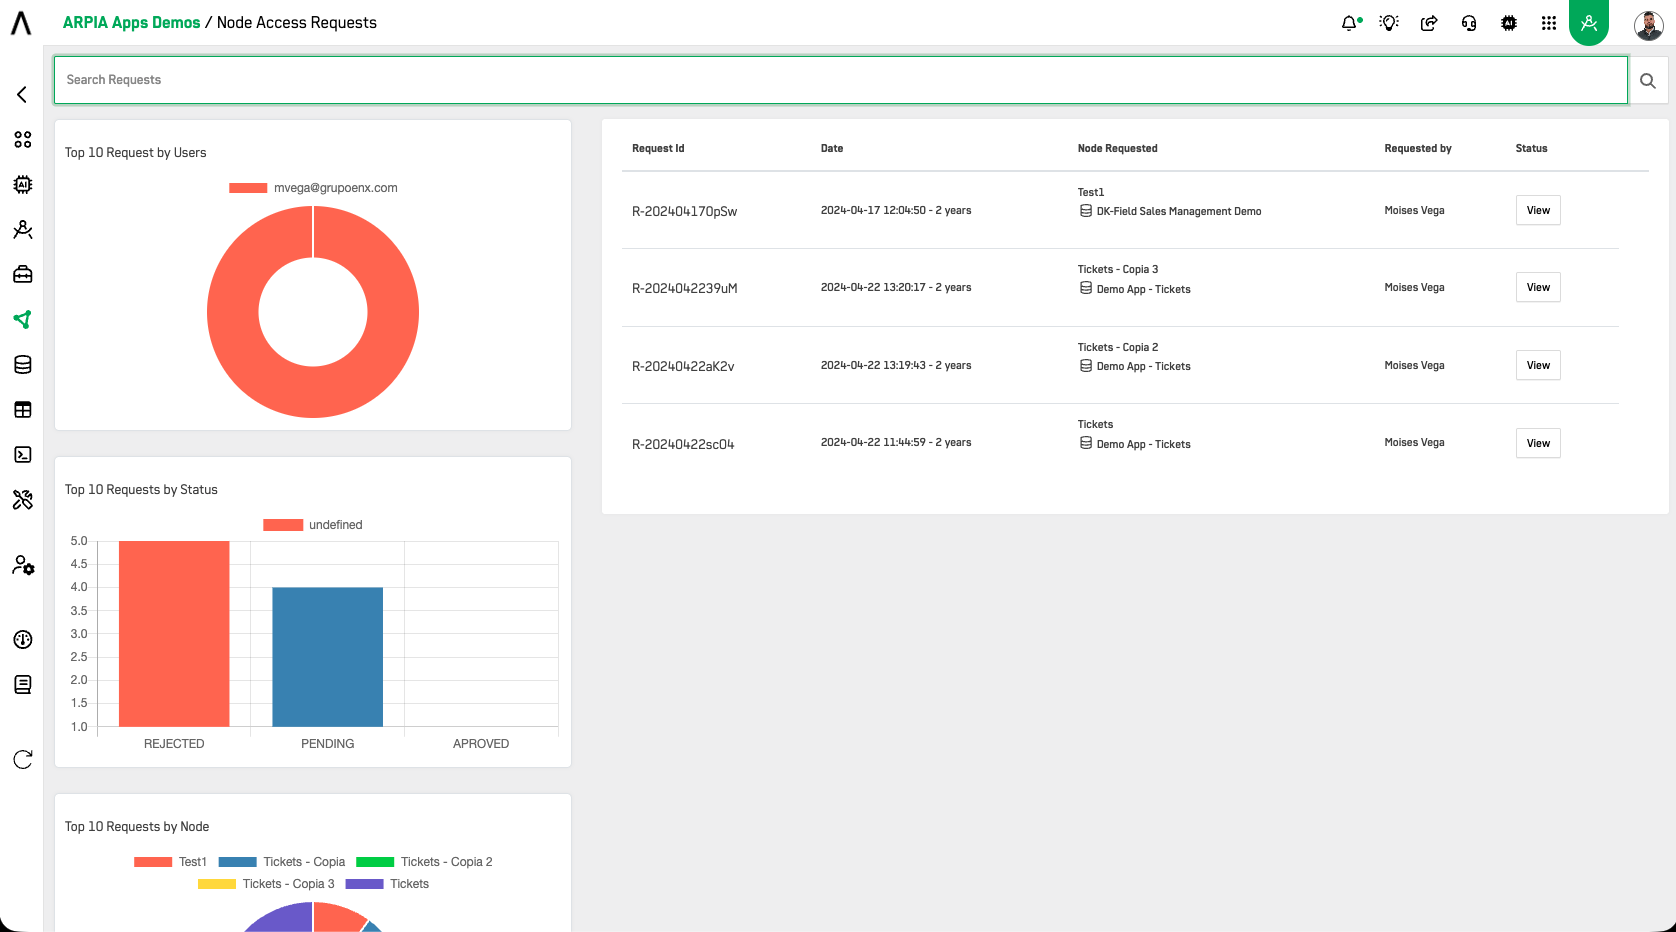
Task: Toggle the undefined legend swatch in the status chart
Action: click(x=283, y=525)
